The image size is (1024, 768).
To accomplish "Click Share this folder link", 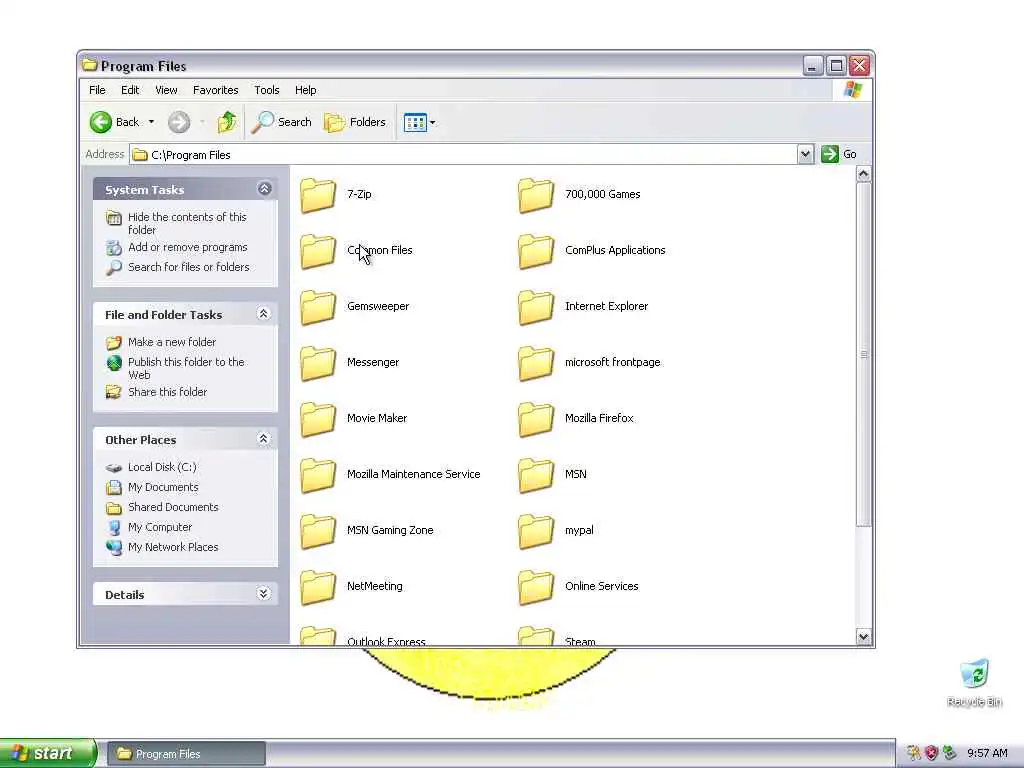I will [x=167, y=392].
